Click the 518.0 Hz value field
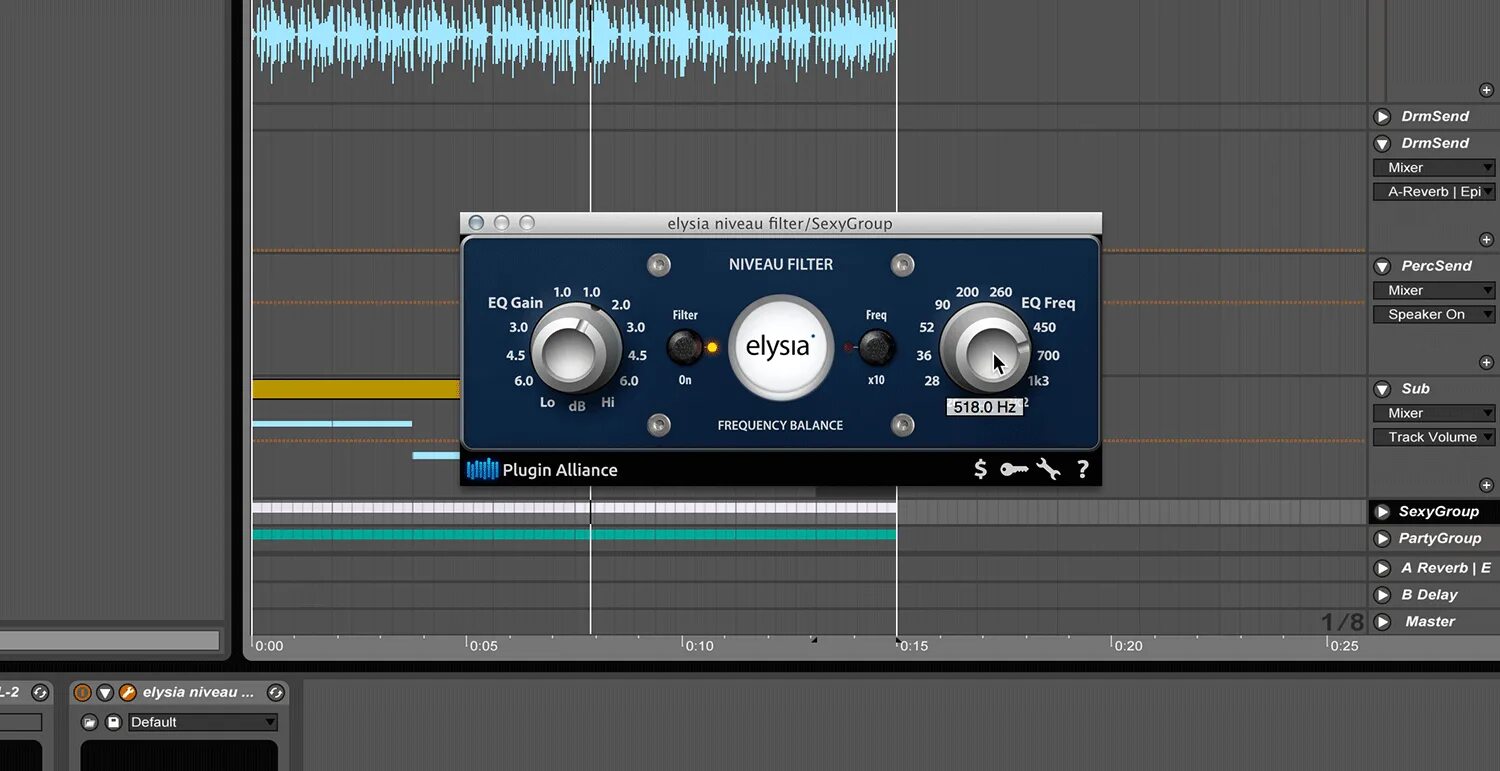Screen dimensions: 1500x771 click(x=985, y=407)
